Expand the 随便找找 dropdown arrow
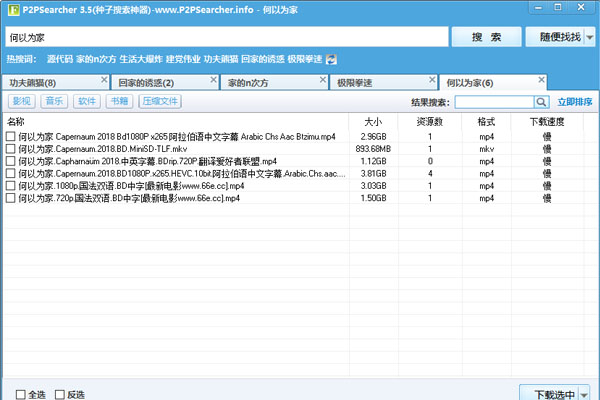Image resolution: width=600 pixels, height=400 pixels. [590, 37]
